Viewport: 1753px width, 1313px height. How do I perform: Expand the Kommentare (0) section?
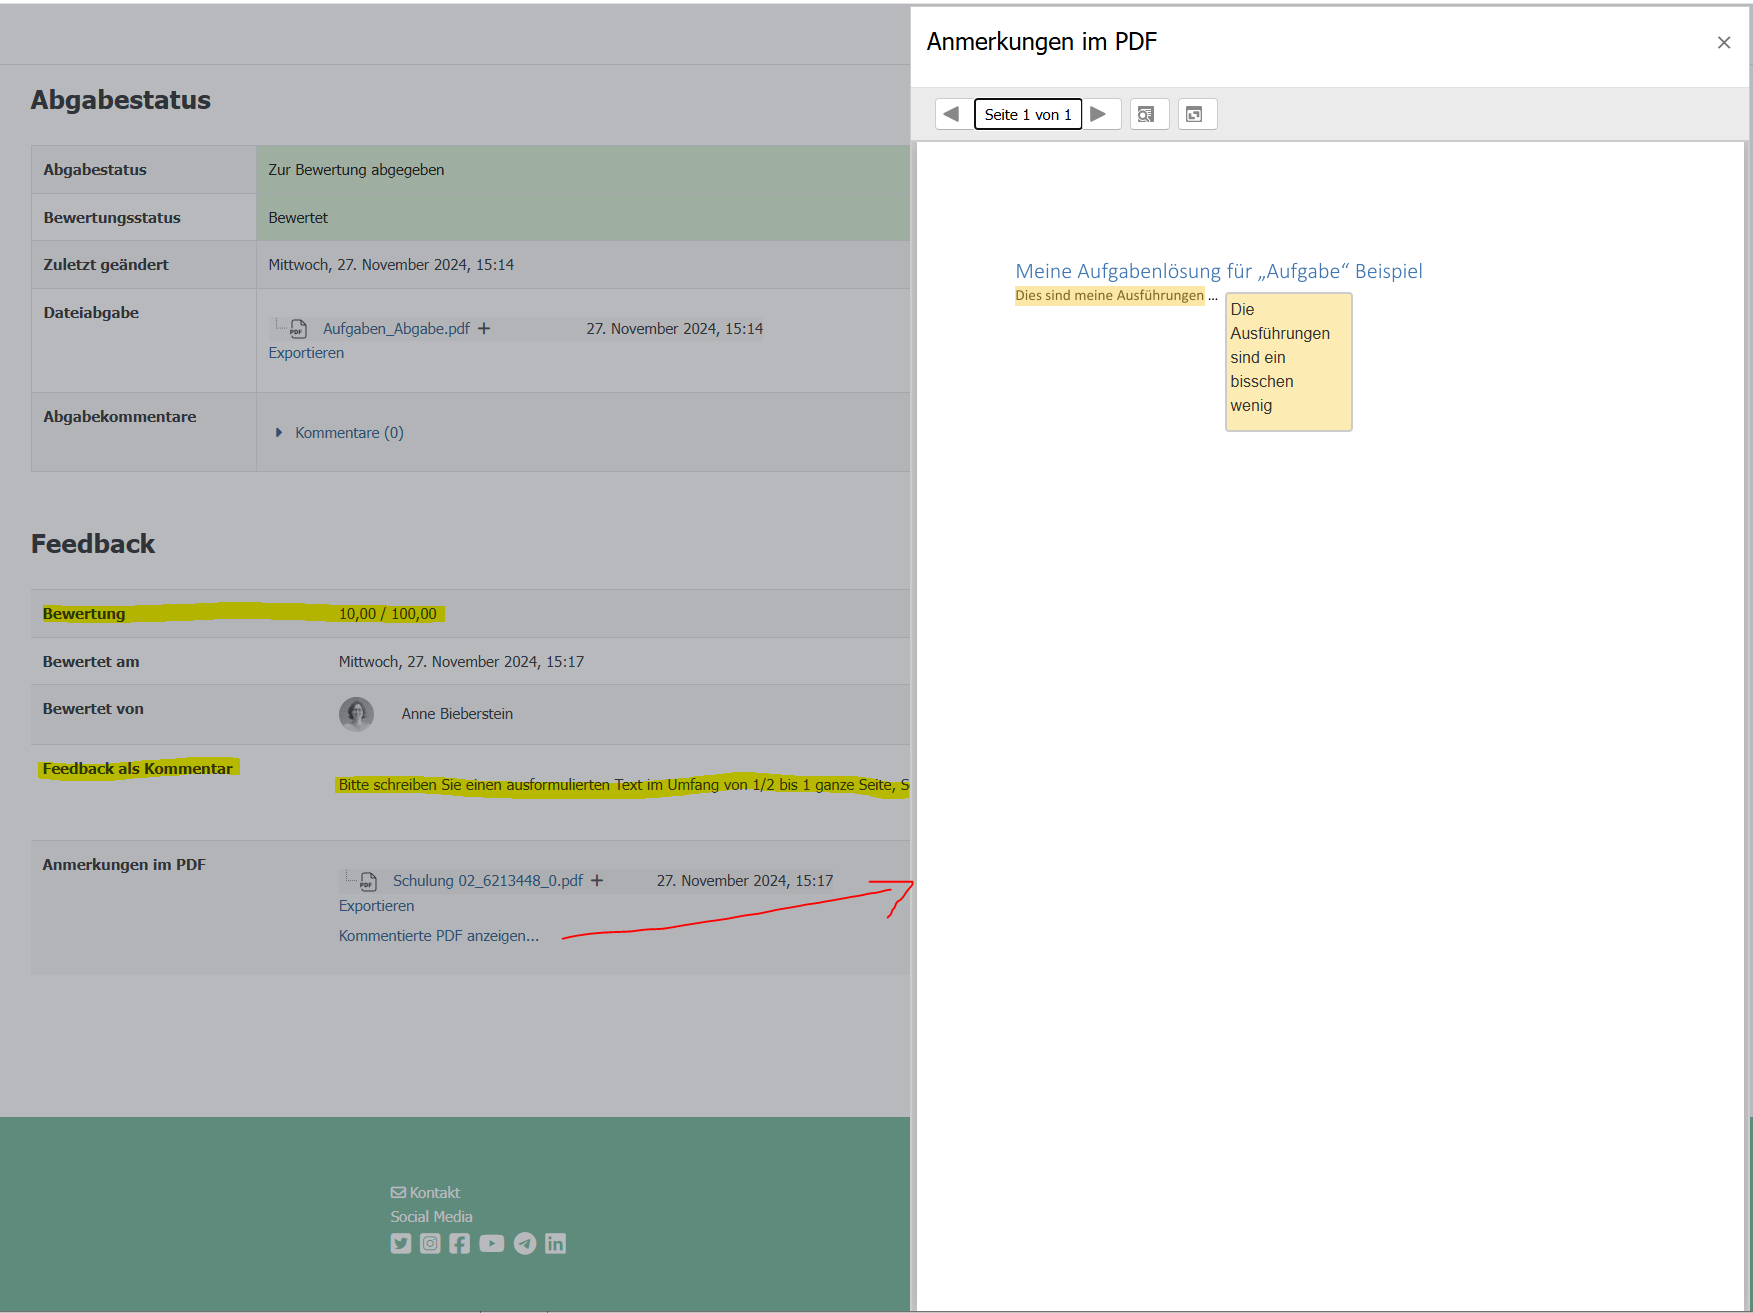coord(348,433)
